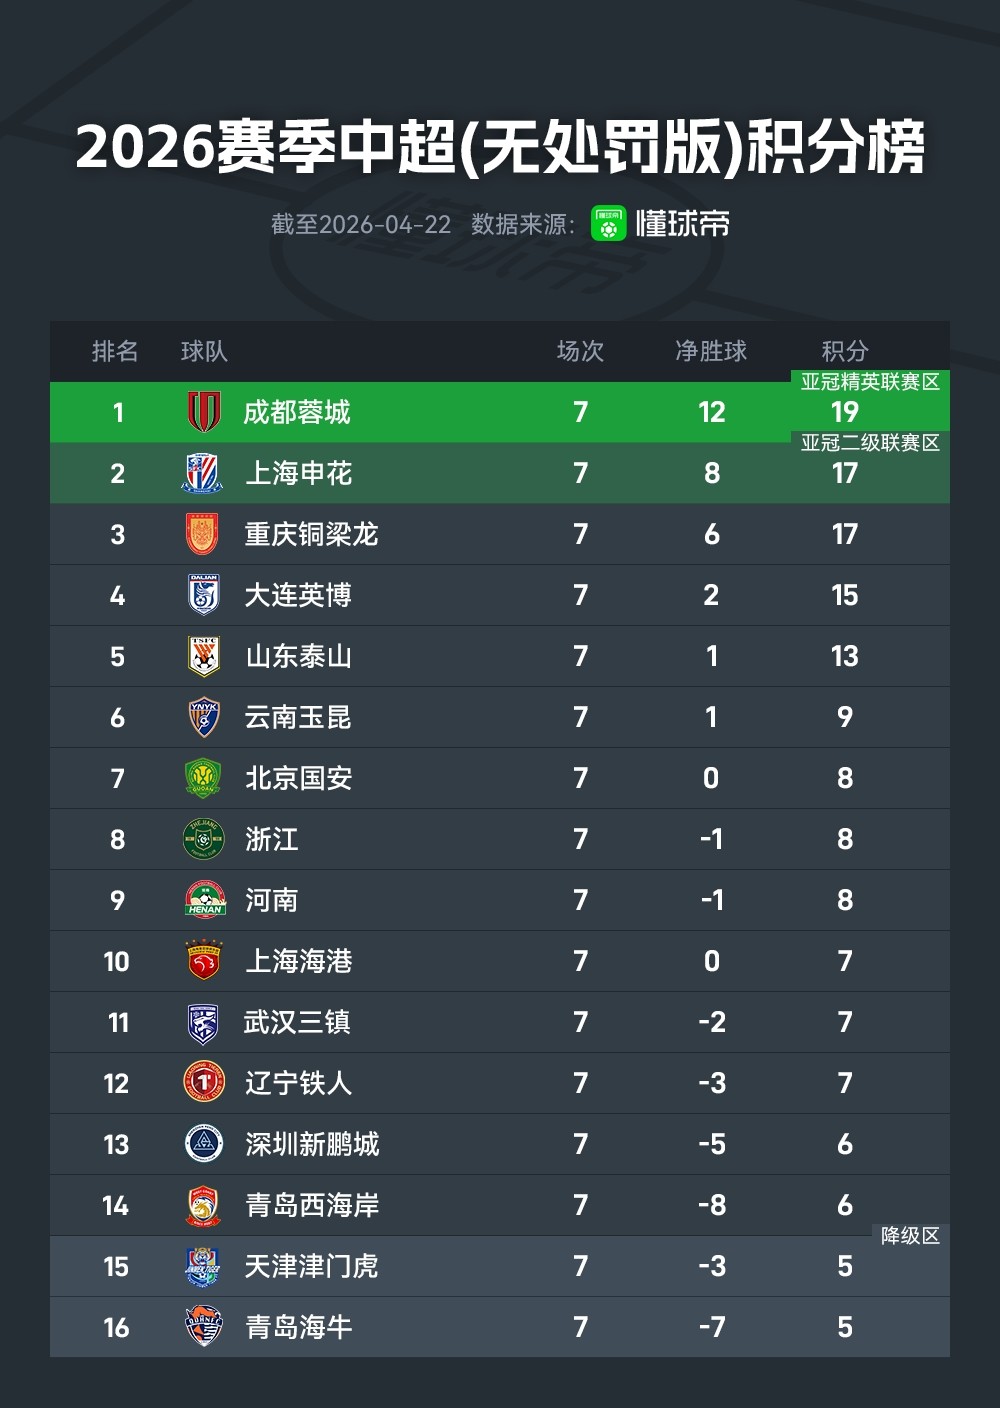1000x1408 pixels.
Task: Click the 大连英博 club logo
Action: pyautogui.click(x=203, y=595)
